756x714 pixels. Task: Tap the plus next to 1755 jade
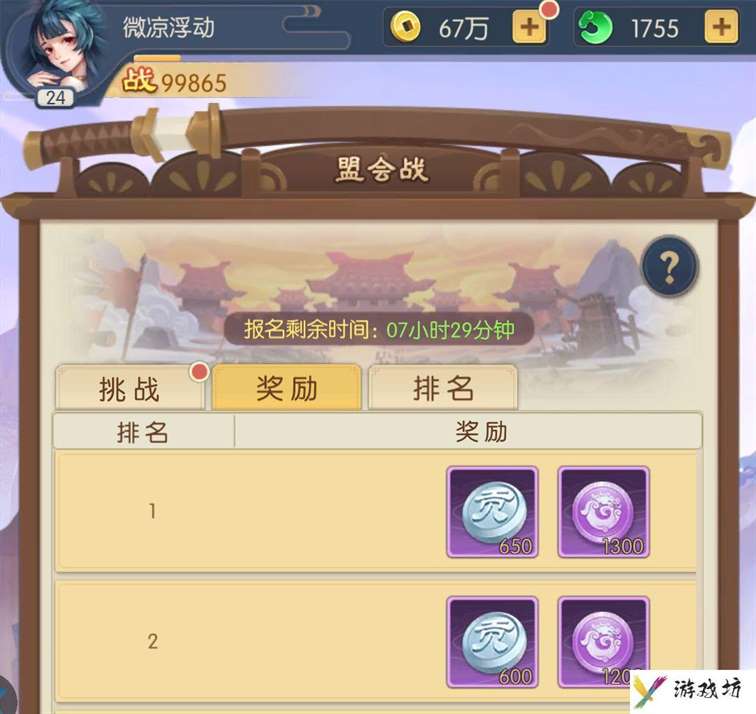721,27
